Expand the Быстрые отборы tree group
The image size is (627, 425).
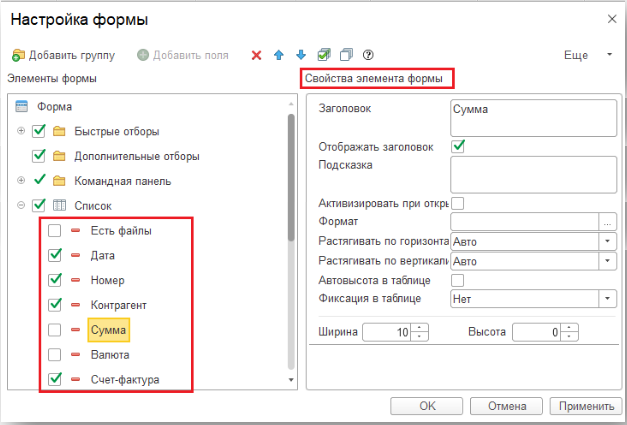(21, 131)
